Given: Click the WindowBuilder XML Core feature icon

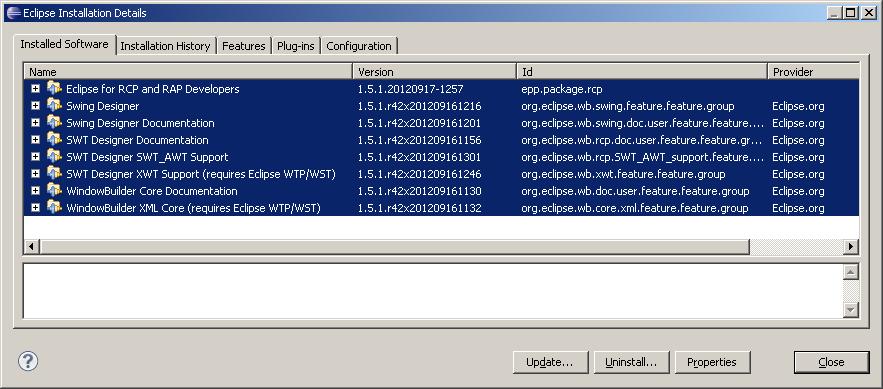Looking at the screenshot, I should click(54, 208).
